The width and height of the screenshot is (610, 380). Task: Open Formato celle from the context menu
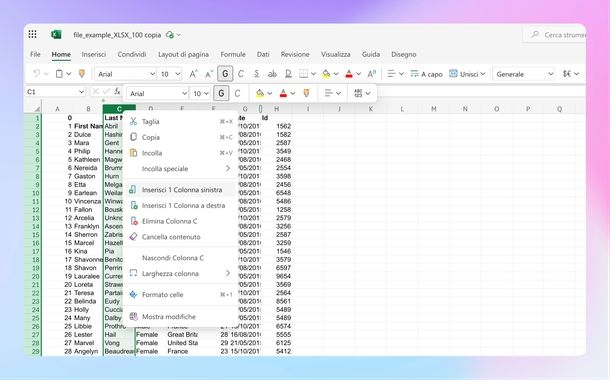(181, 294)
